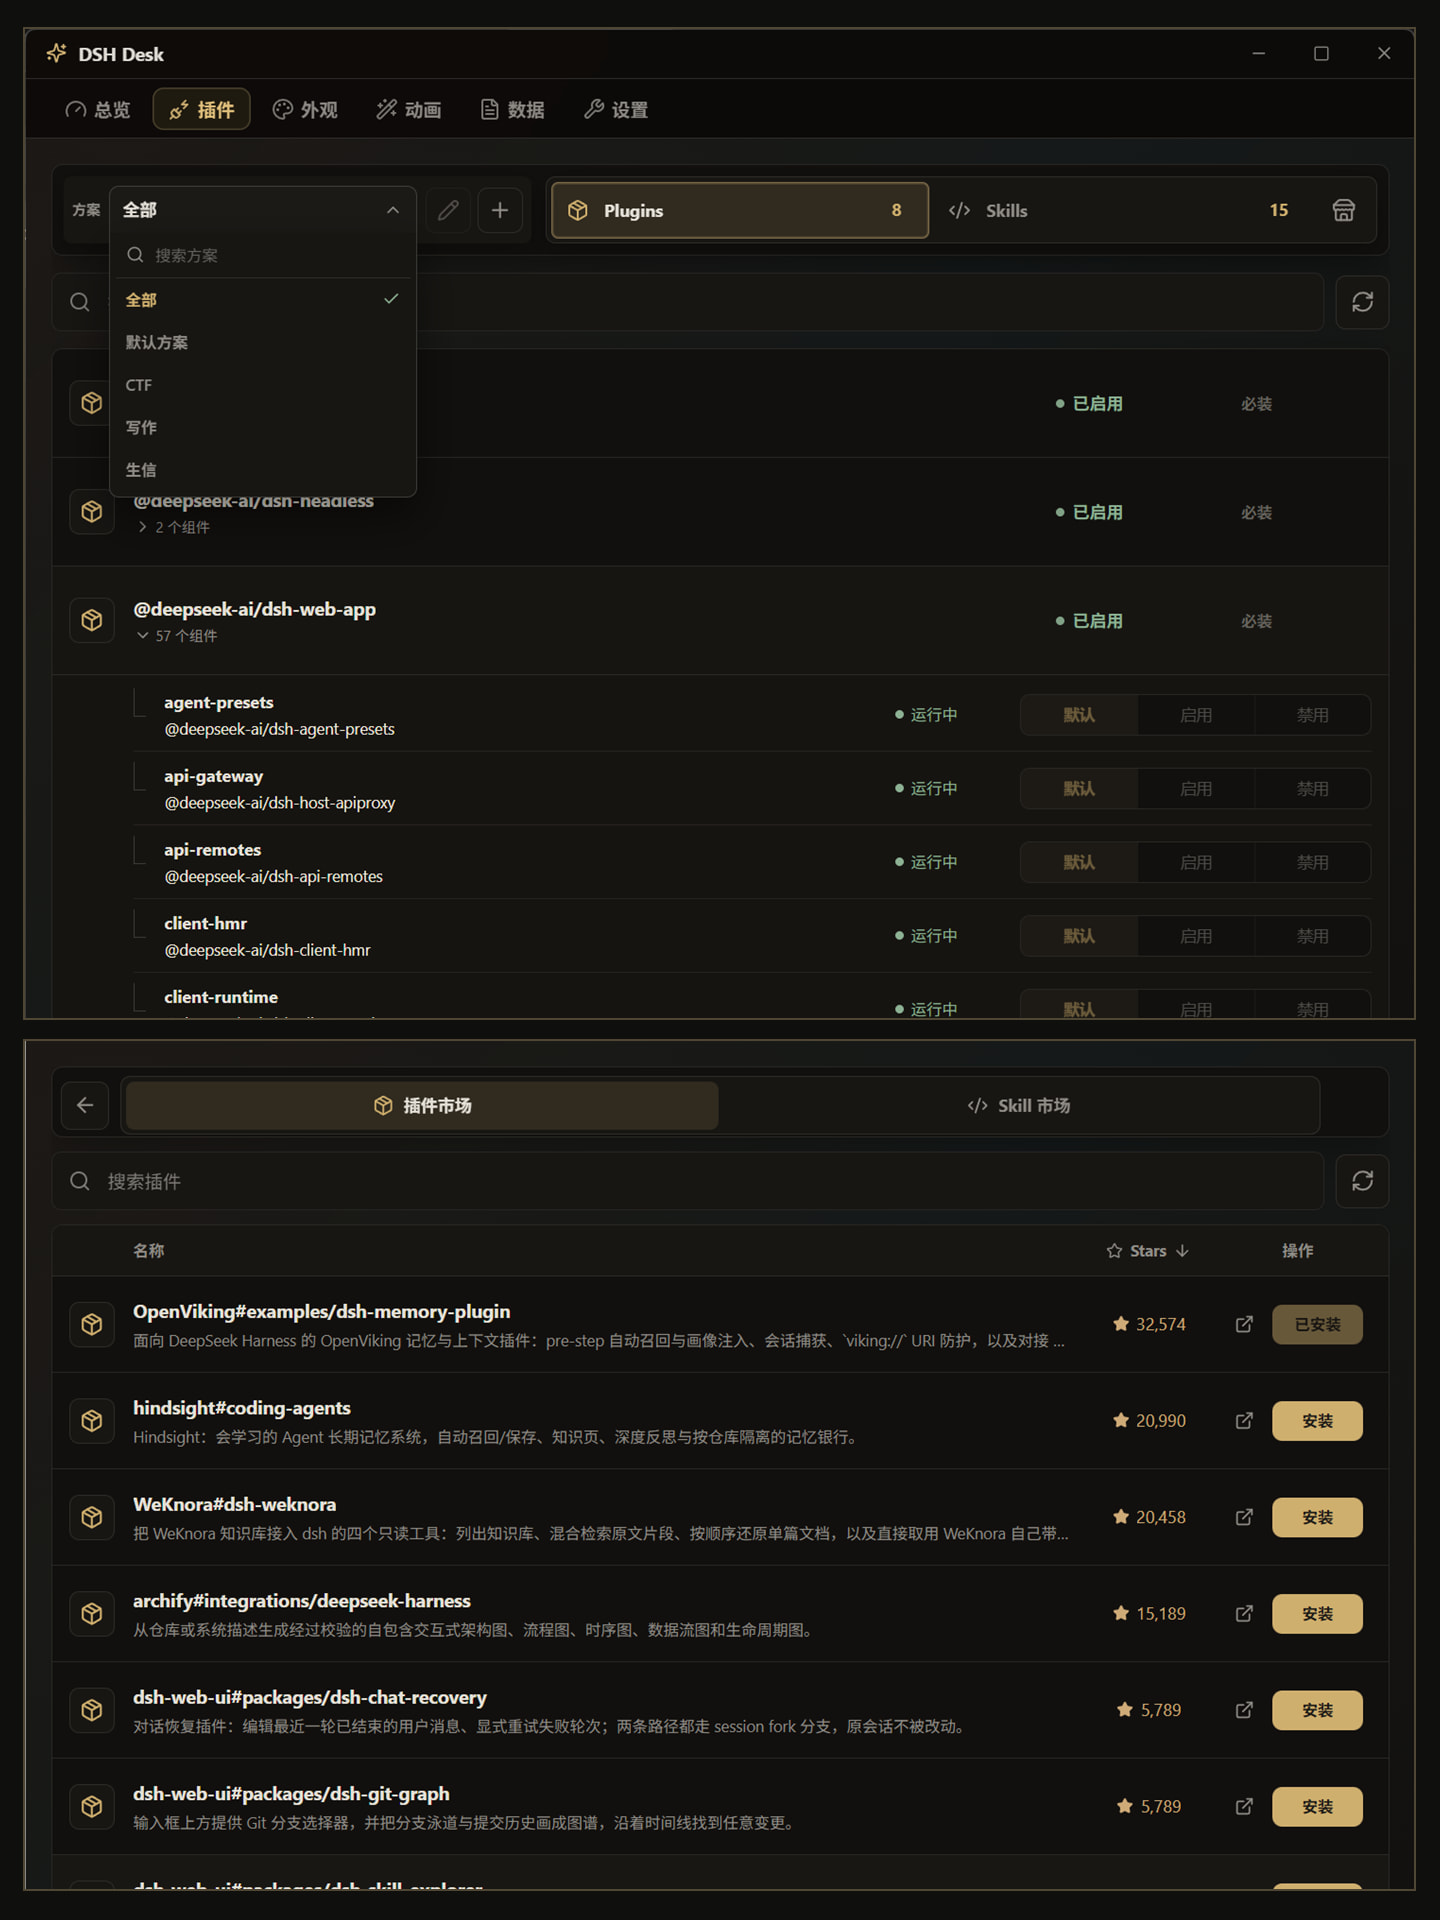This screenshot has height=1920, width=1440.
Task: Open the Skills tab
Action: tap(1120, 210)
